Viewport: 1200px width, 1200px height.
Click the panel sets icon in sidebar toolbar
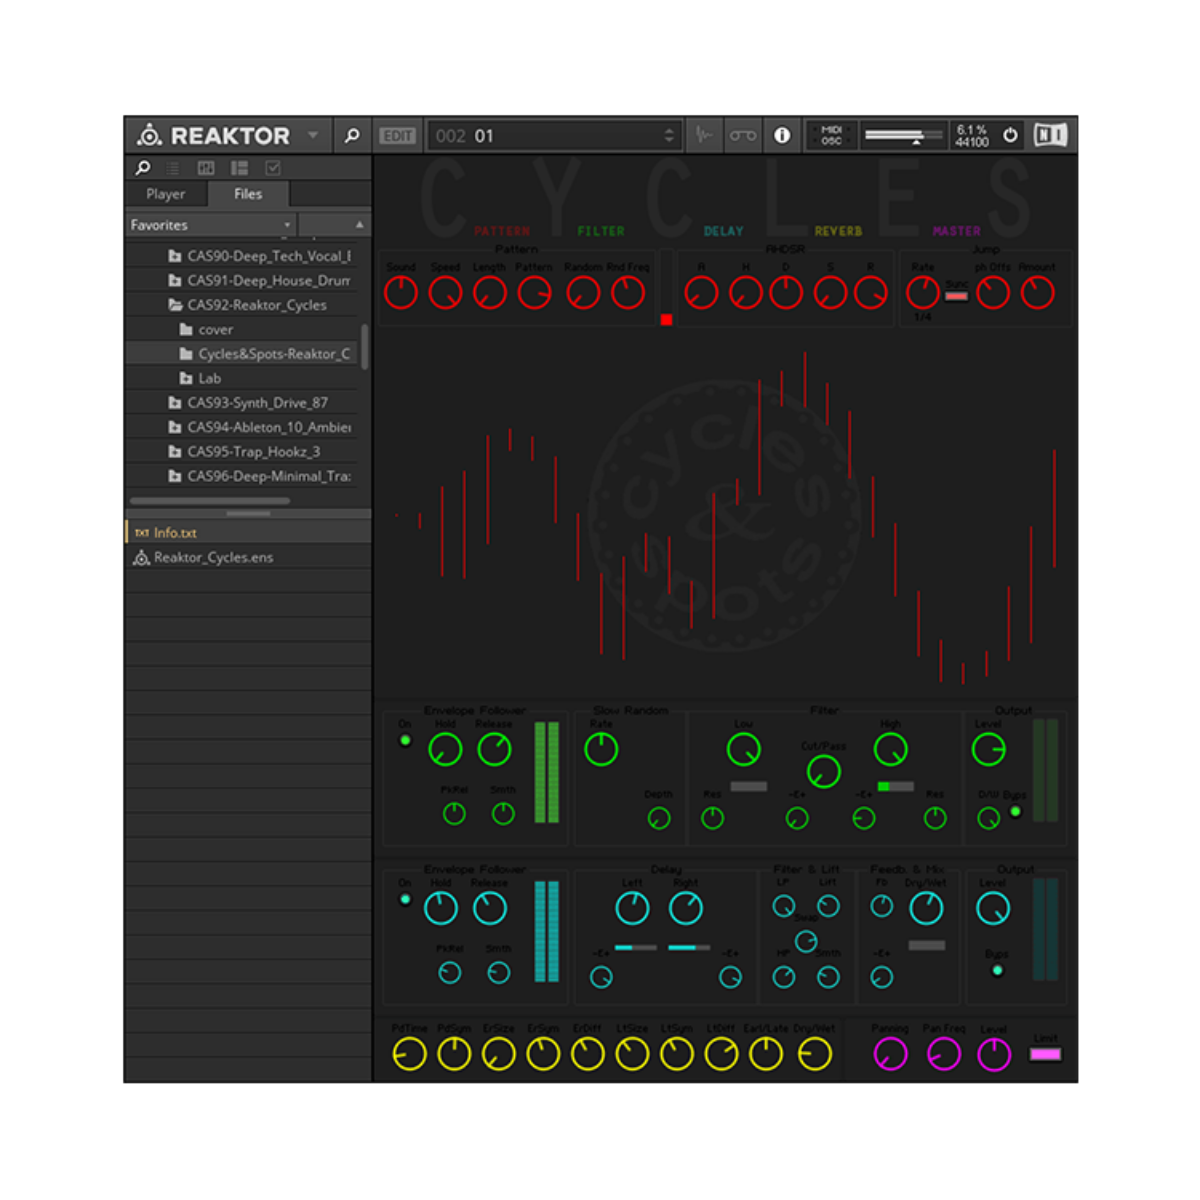pyautogui.click(x=206, y=167)
